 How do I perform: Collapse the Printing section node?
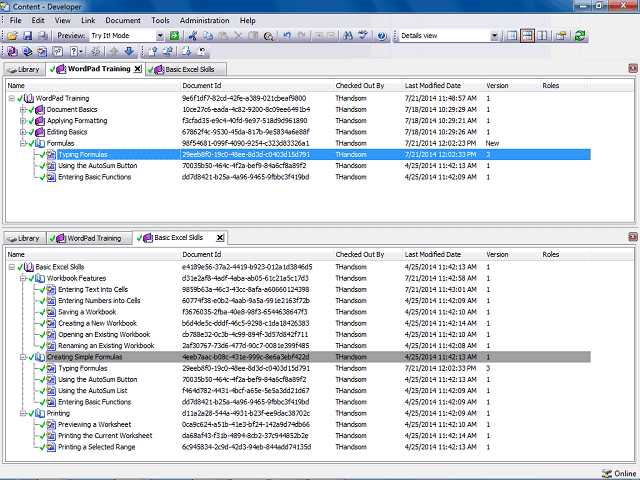pos(23,413)
